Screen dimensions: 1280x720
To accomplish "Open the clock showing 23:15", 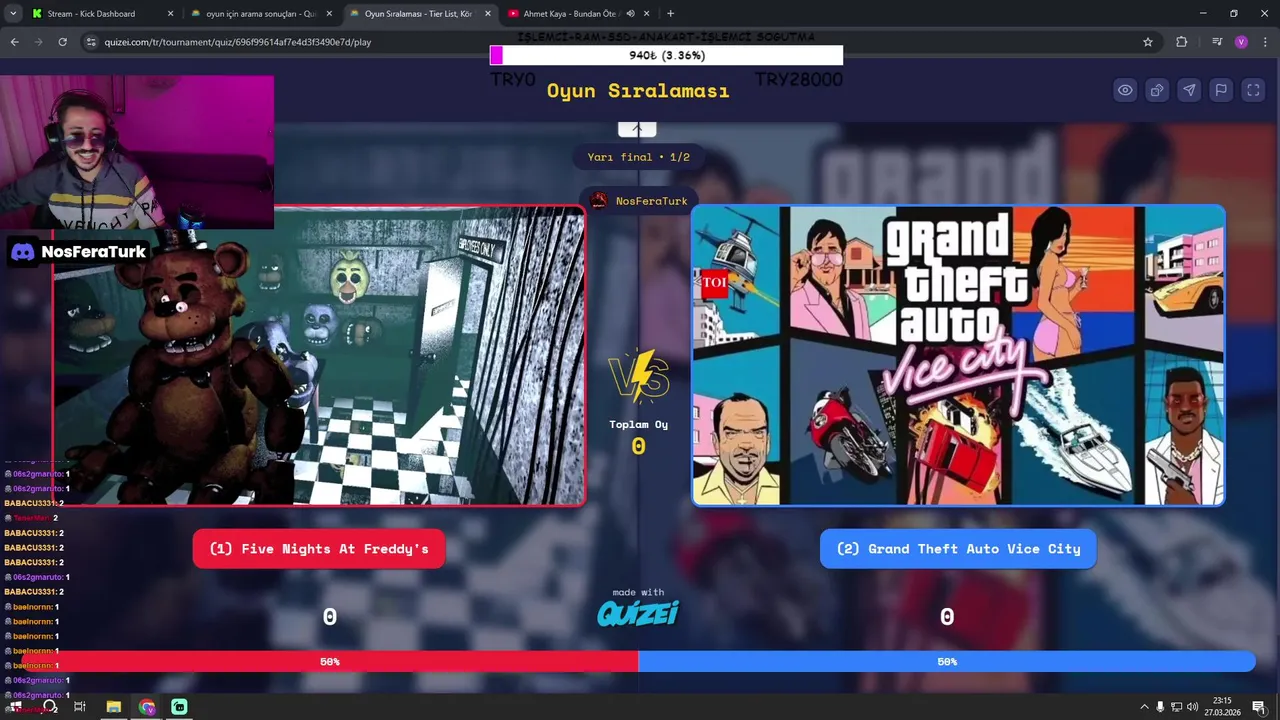I will (x=1222, y=707).
